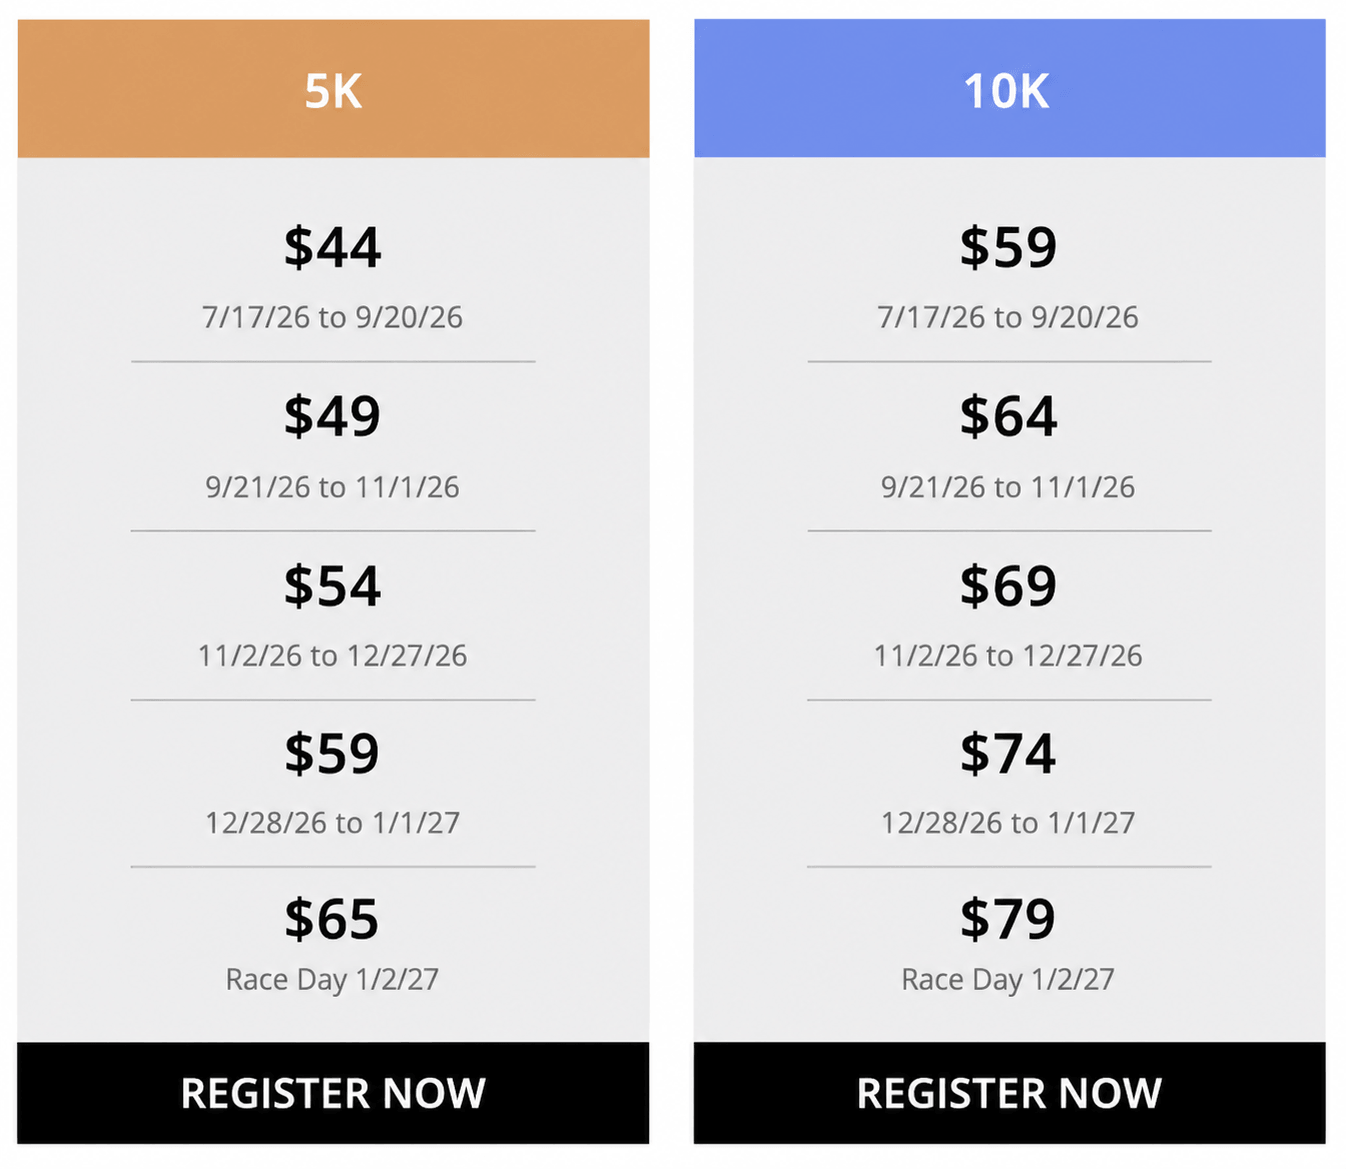Select the blue 10K header

coord(1009,89)
